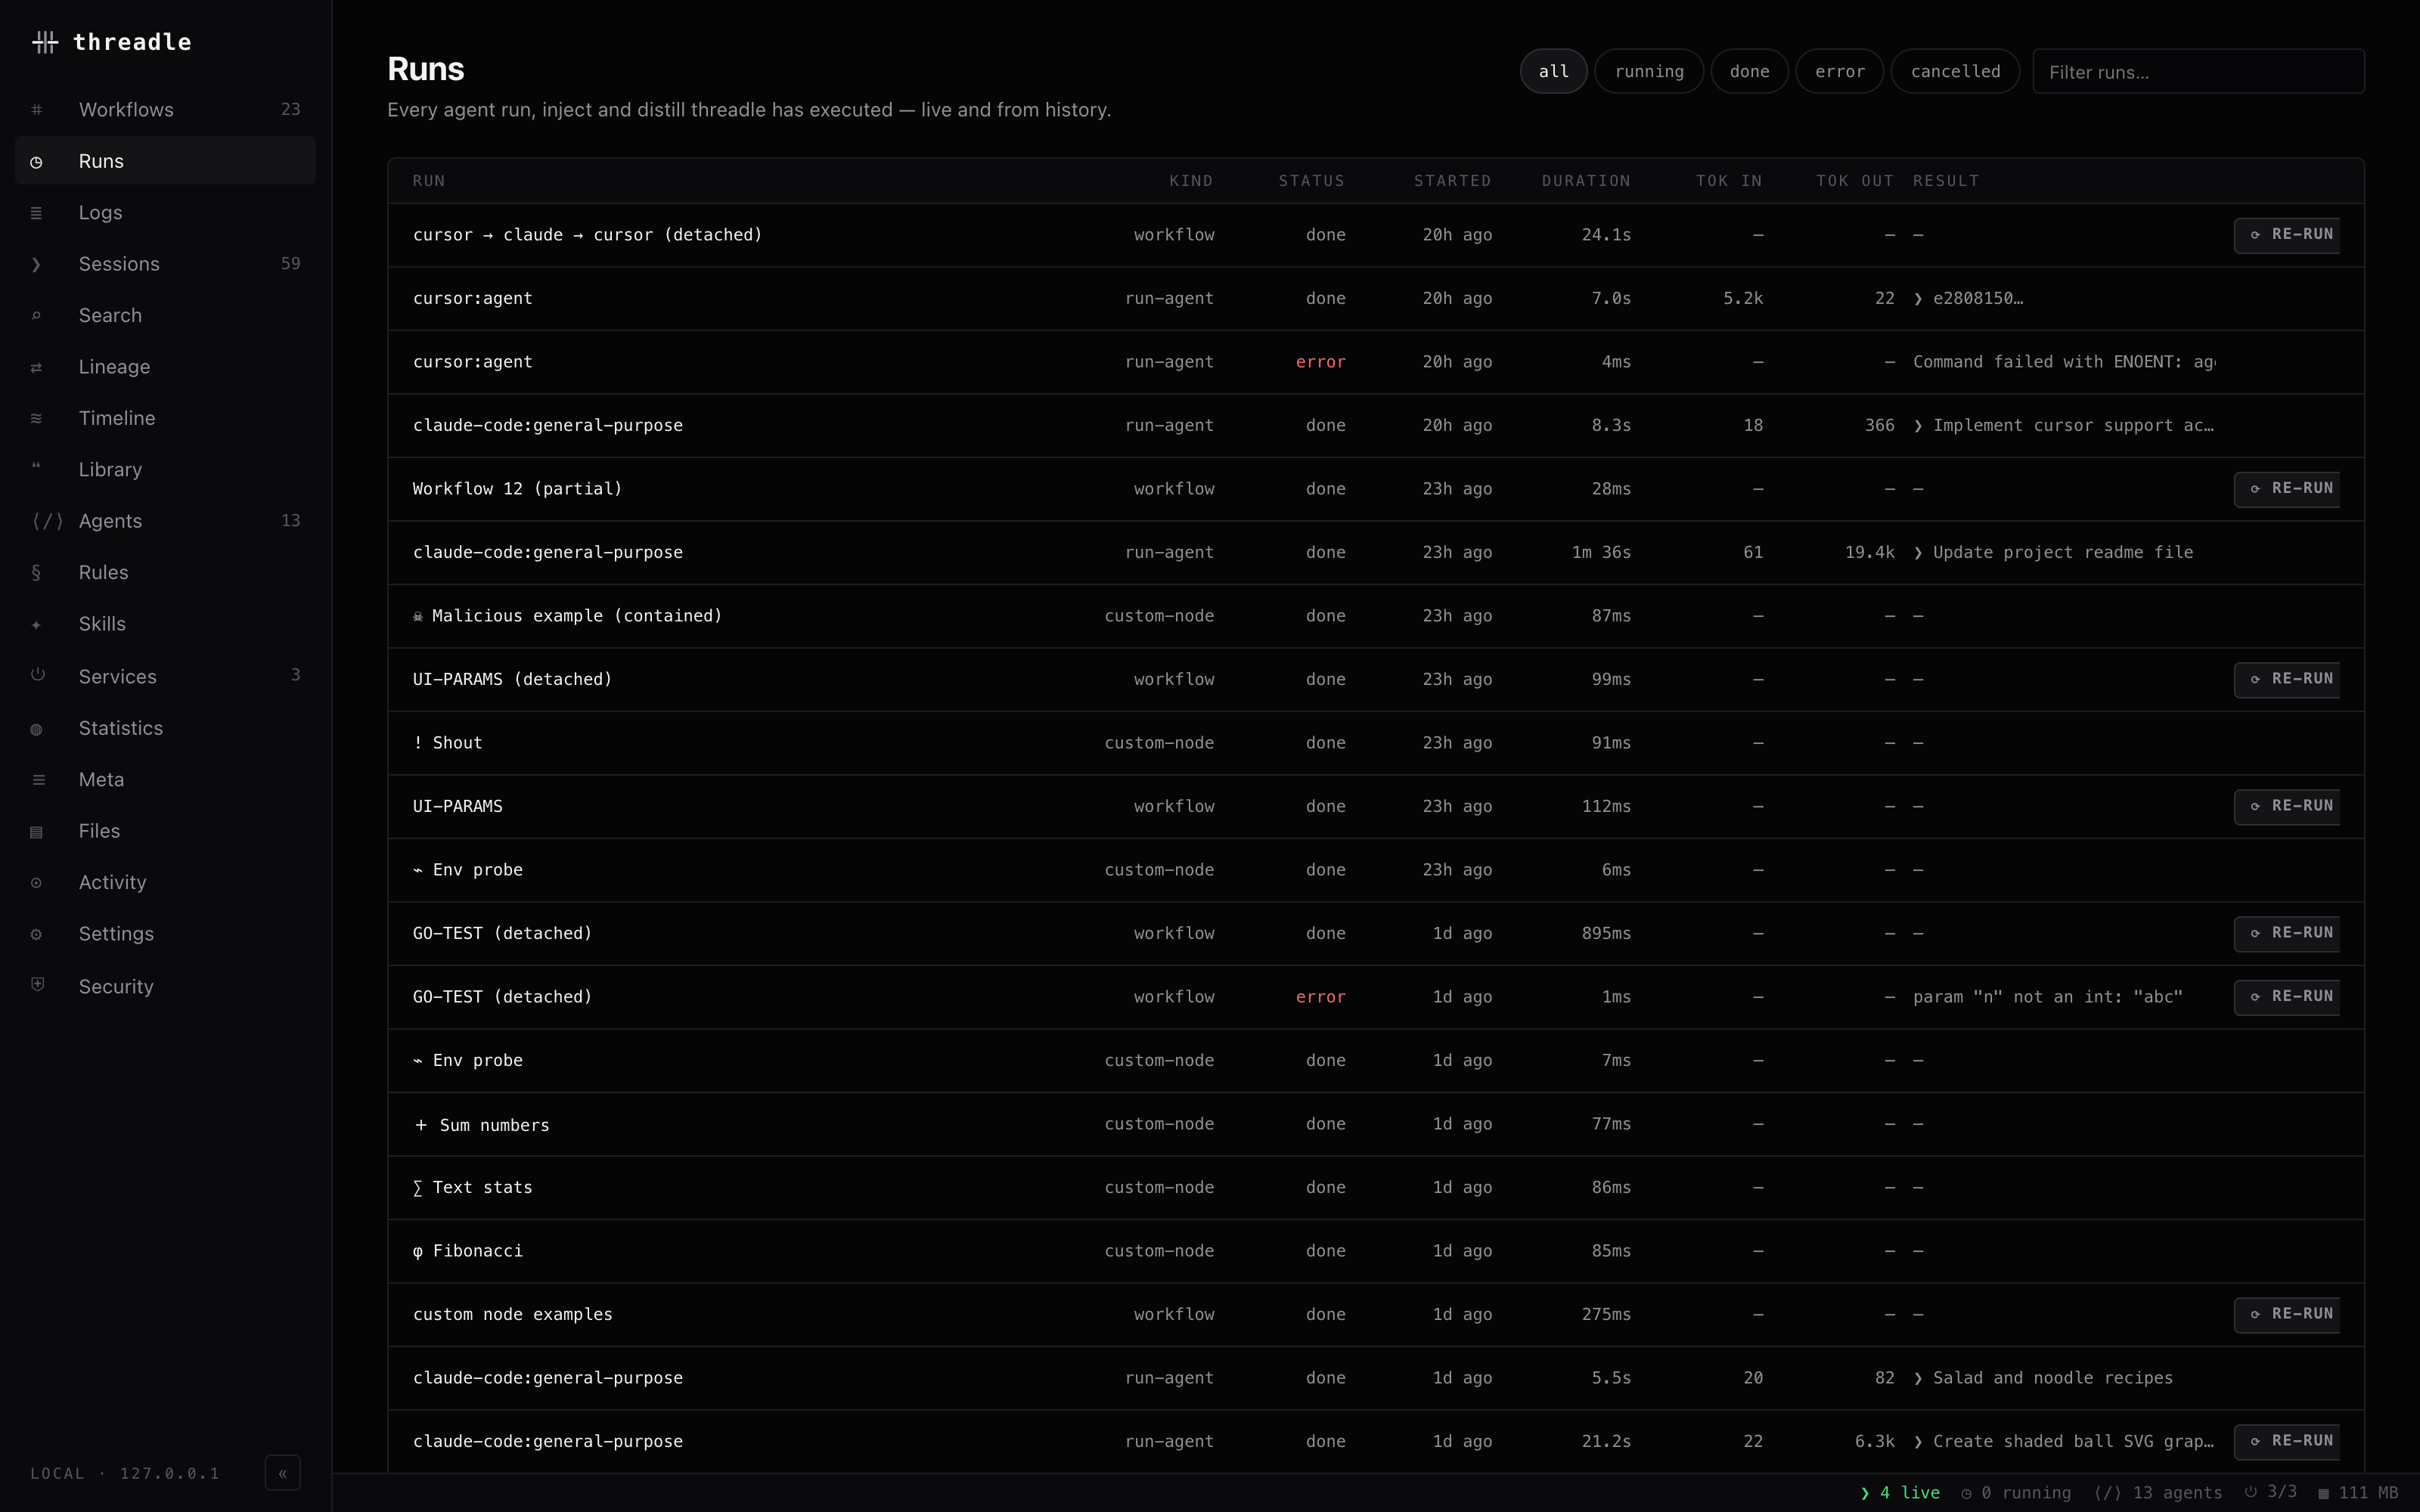Click 'Command failed with ENOENT' error result
This screenshot has height=1512, width=2420.
(x=2064, y=362)
